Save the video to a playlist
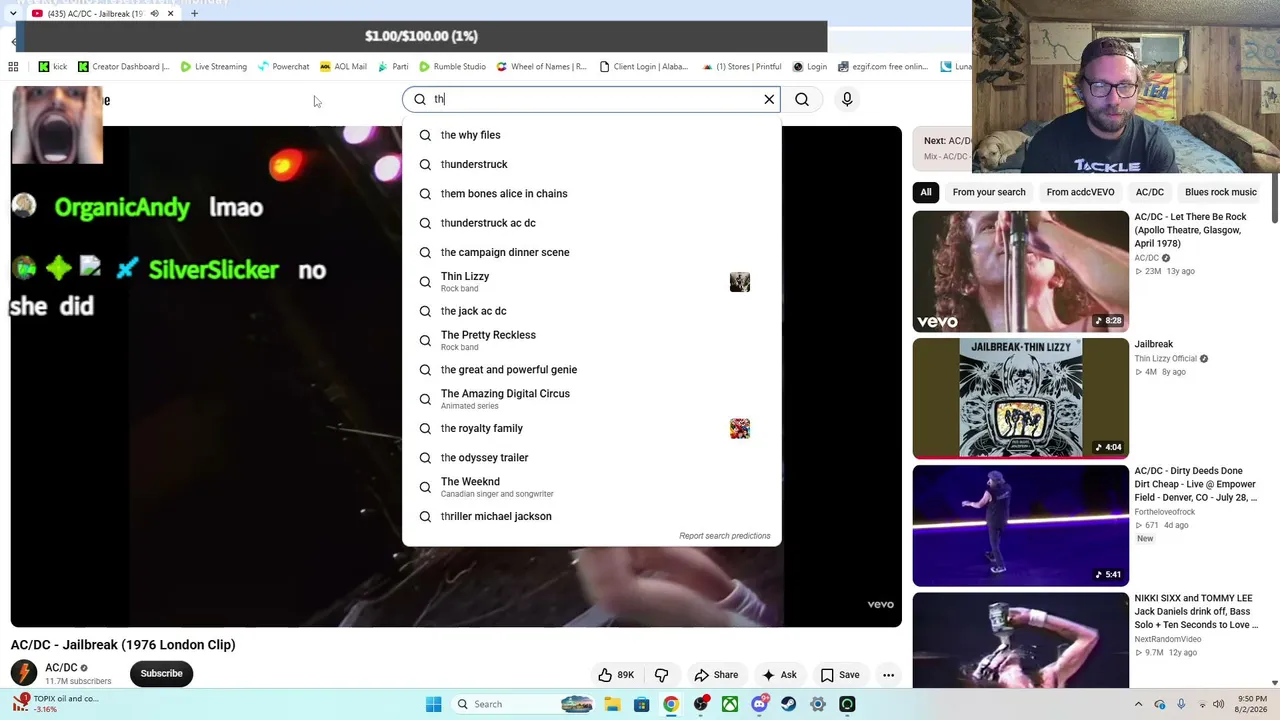This screenshot has height=720, width=1280. 840,675
